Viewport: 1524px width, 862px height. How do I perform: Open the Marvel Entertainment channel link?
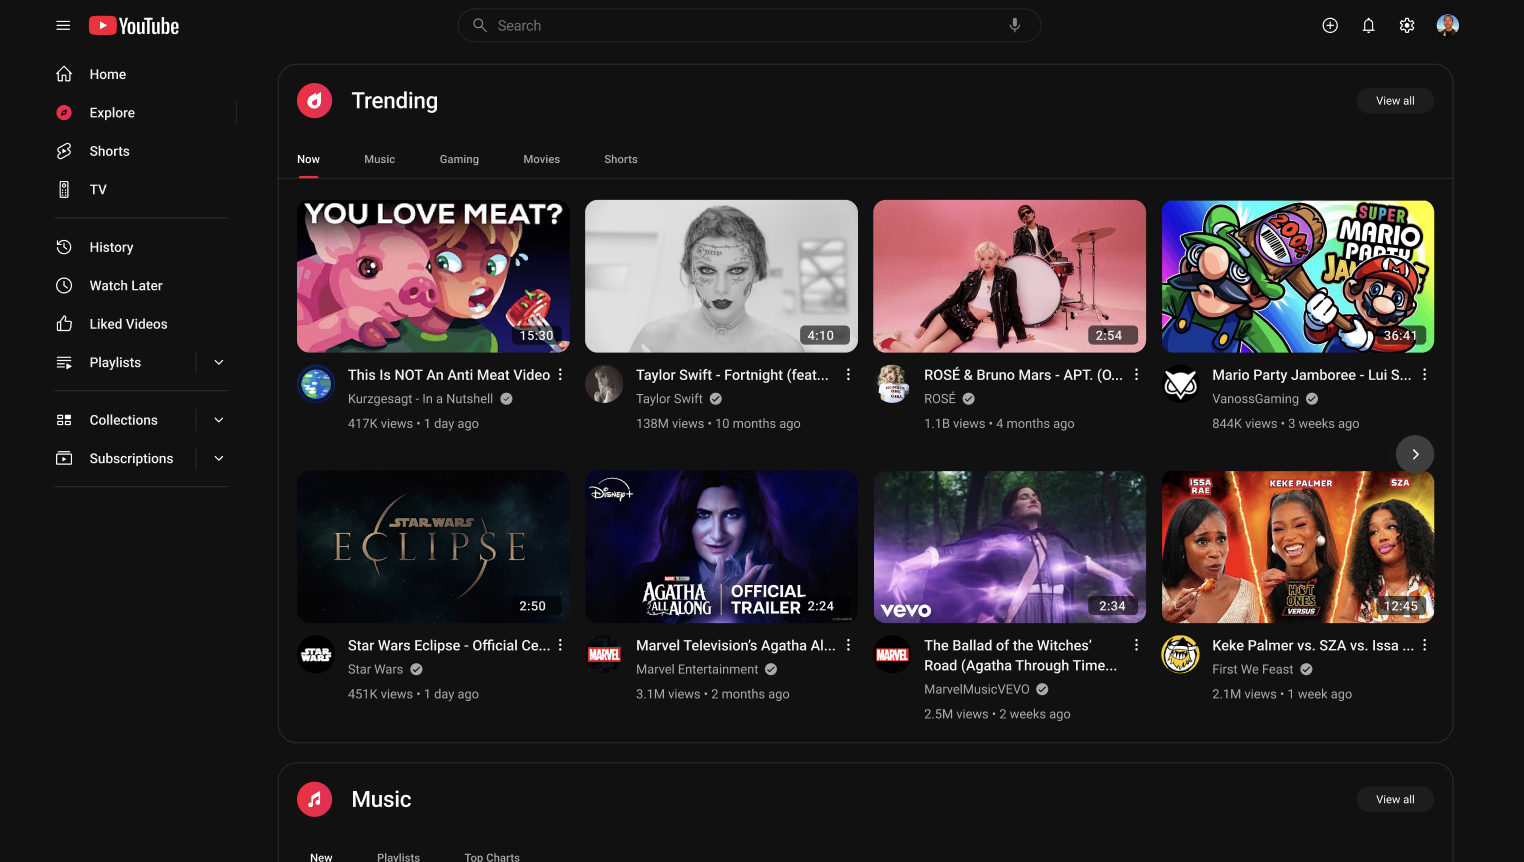point(697,670)
